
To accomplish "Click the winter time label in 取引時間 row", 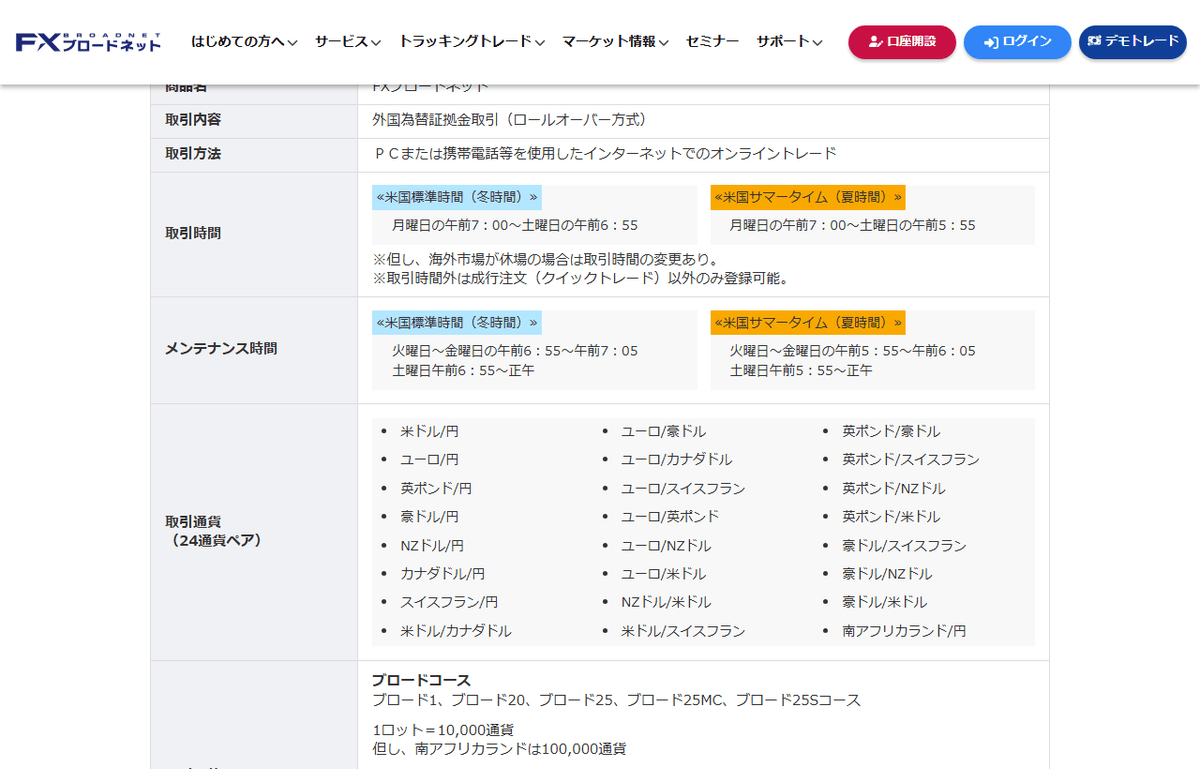I will pos(456,197).
